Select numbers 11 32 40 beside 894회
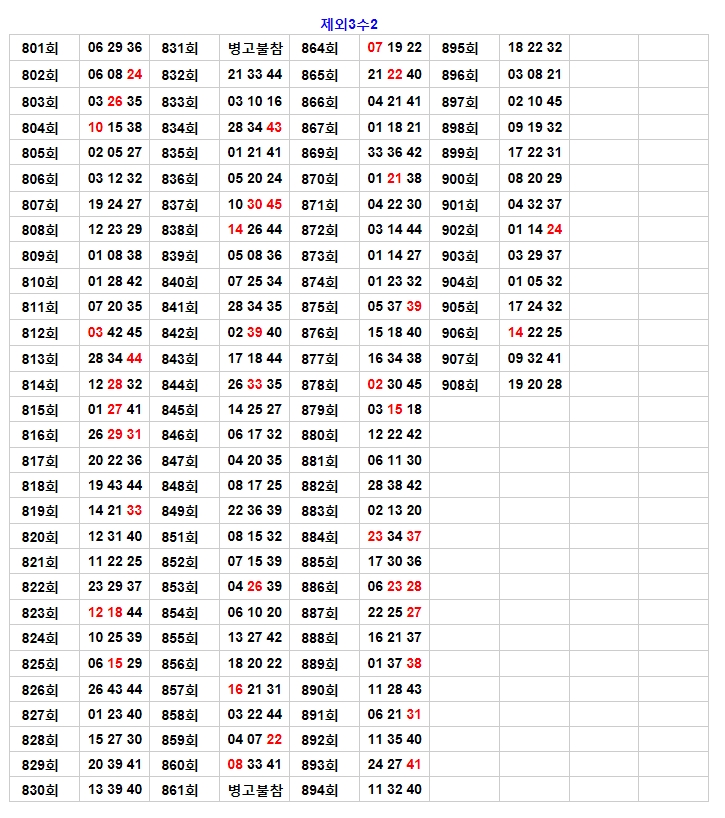Screen dimensions: 725x818 coord(395,790)
